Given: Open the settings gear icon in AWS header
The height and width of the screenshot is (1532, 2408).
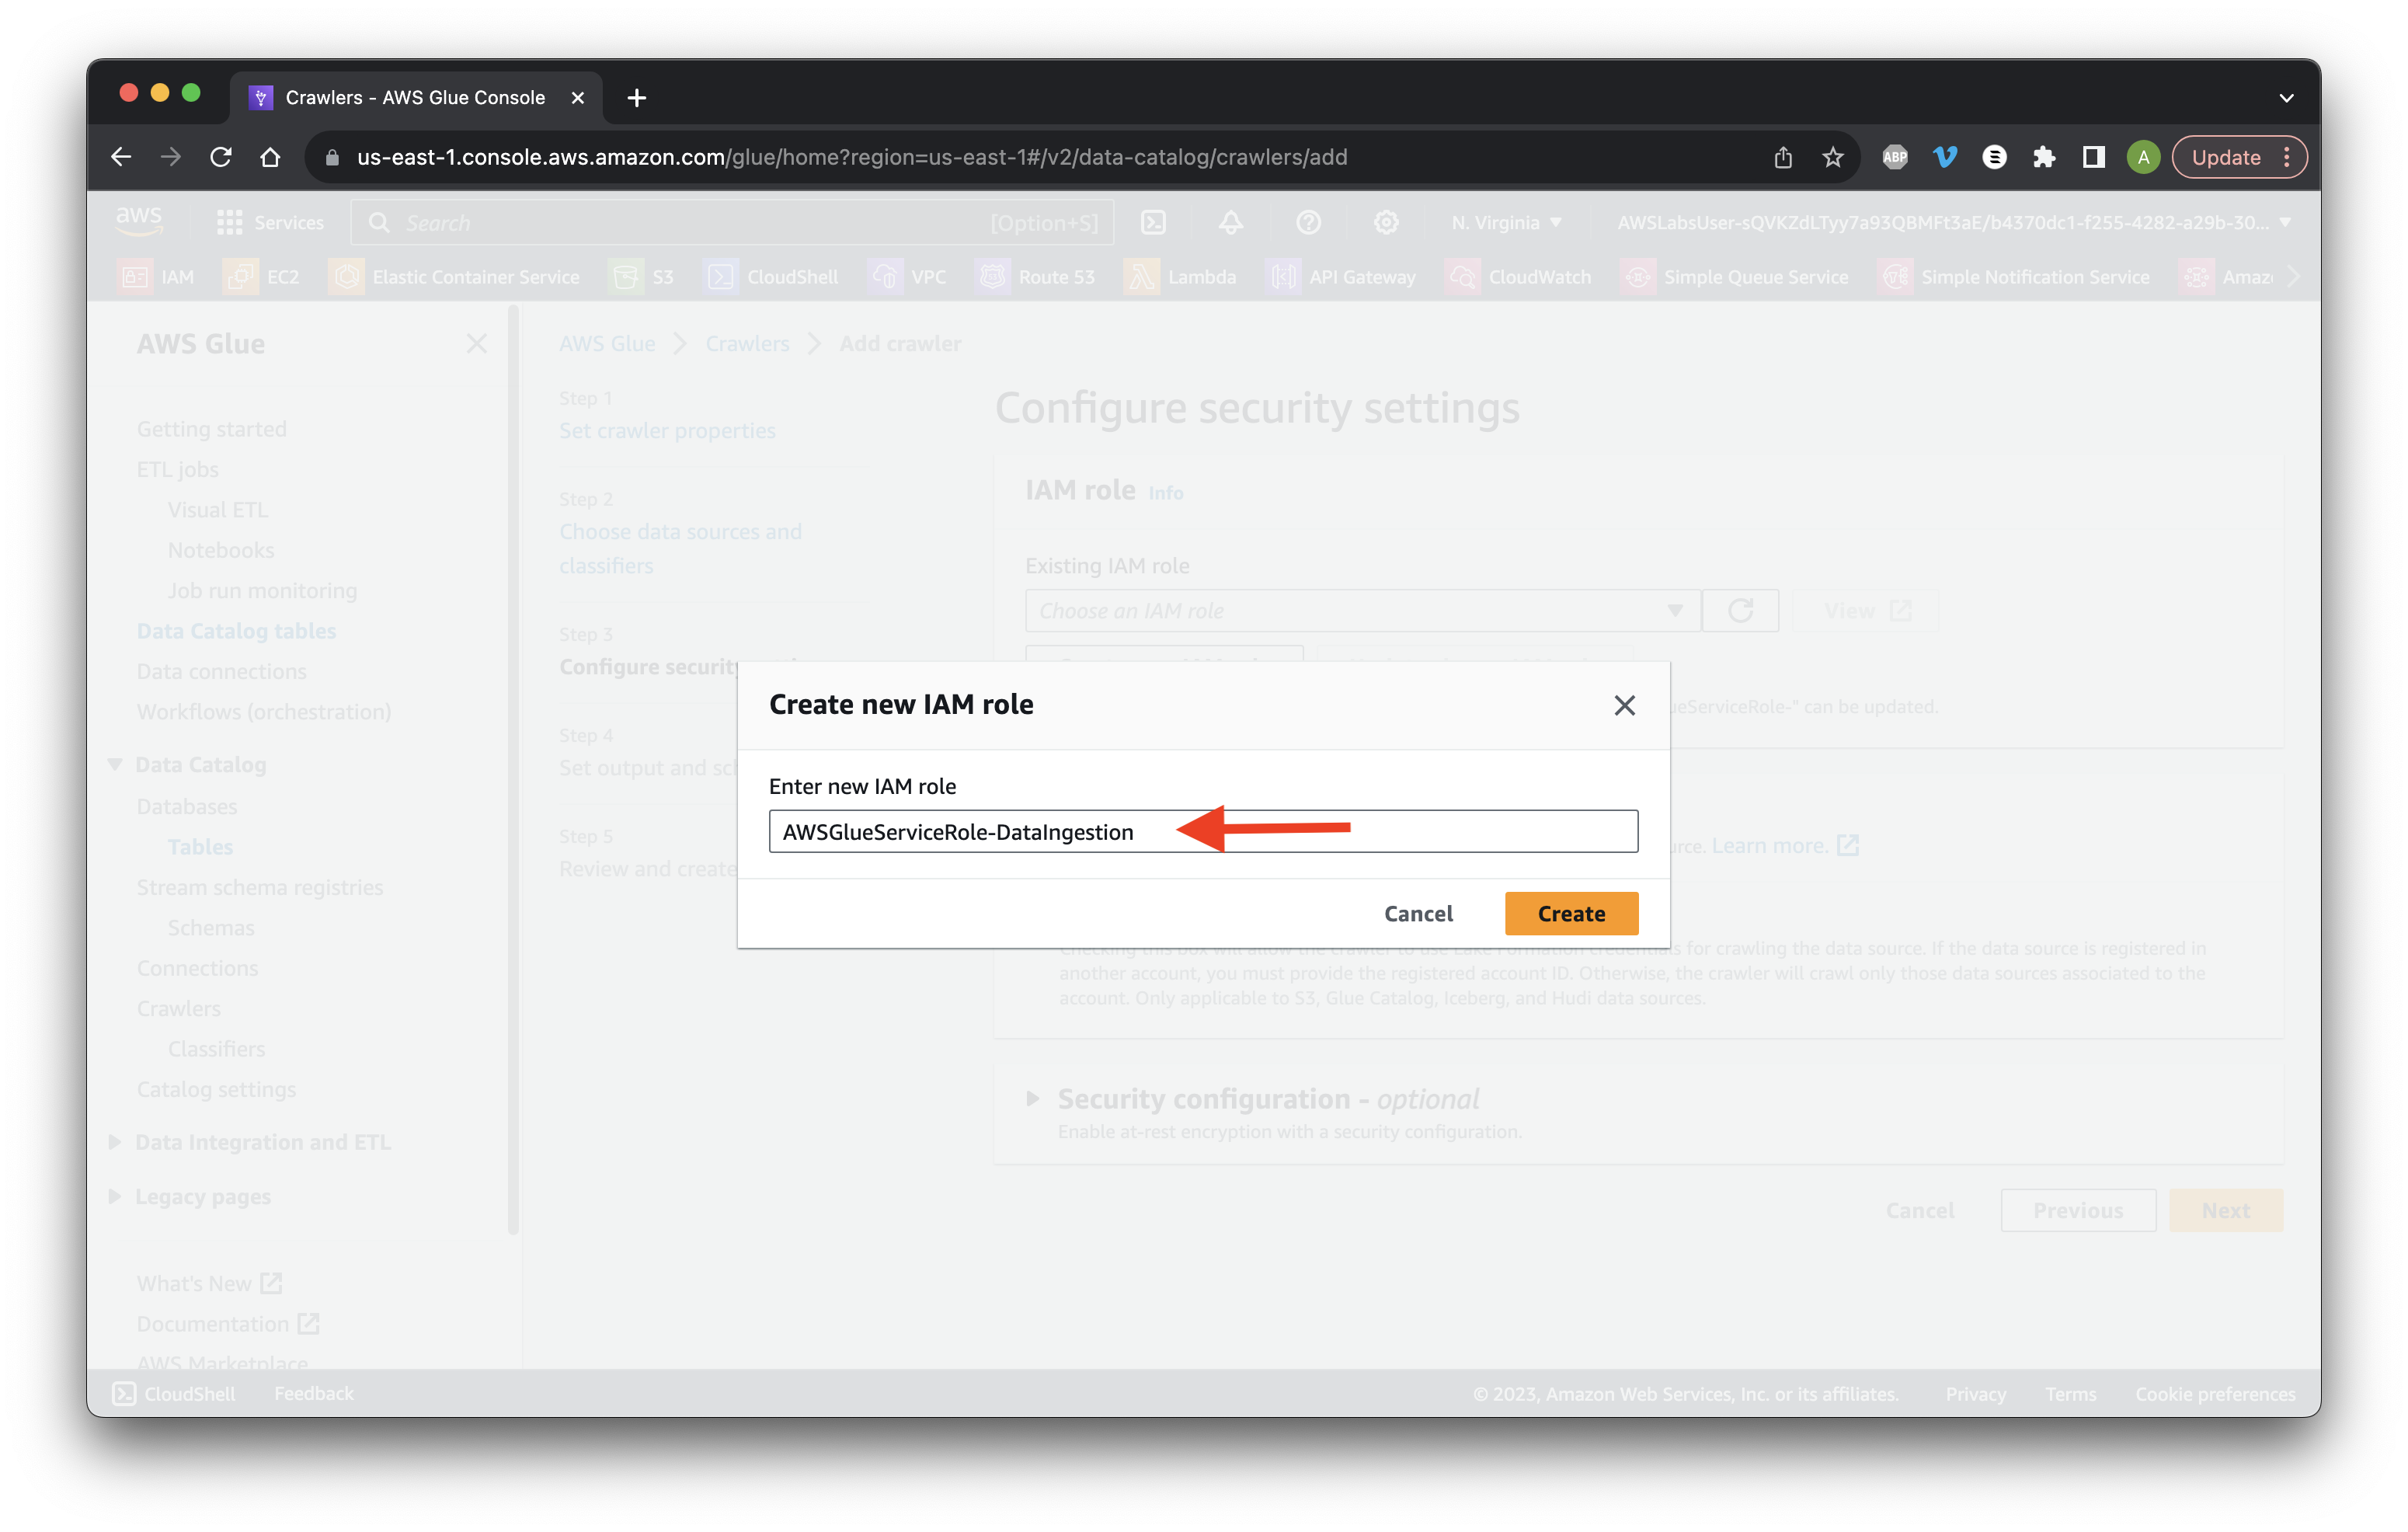Looking at the screenshot, I should (1385, 222).
